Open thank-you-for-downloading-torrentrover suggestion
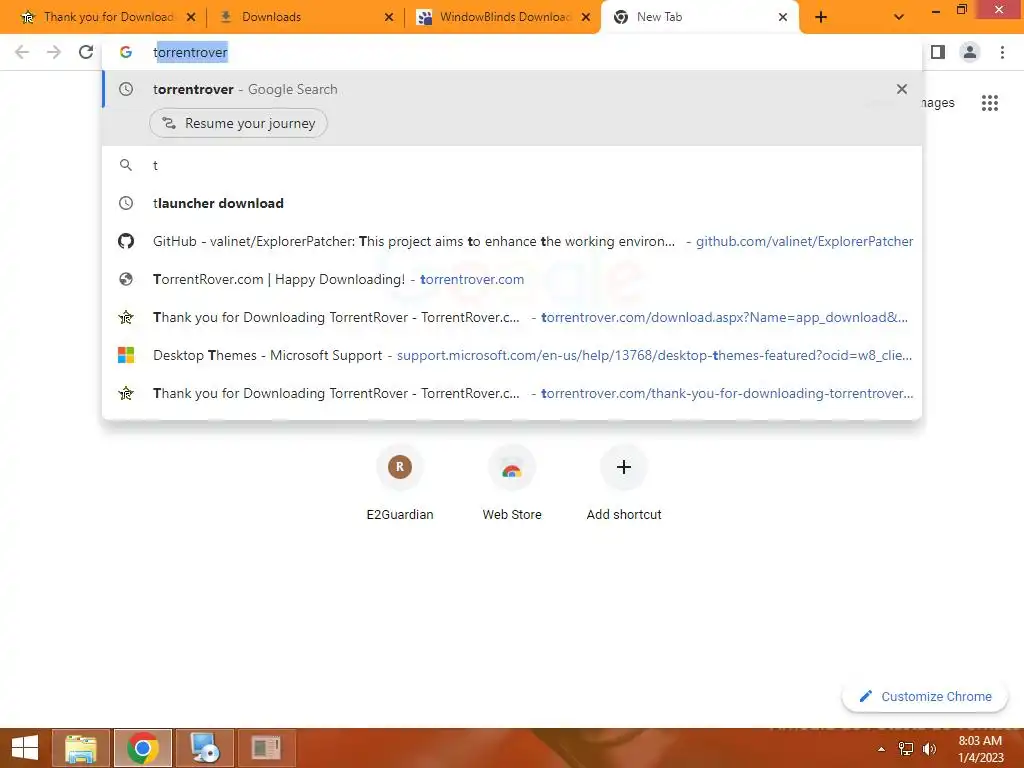Image resolution: width=1024 pixels, height=768 pixels. pyautogui.click(x=512, y=393)
